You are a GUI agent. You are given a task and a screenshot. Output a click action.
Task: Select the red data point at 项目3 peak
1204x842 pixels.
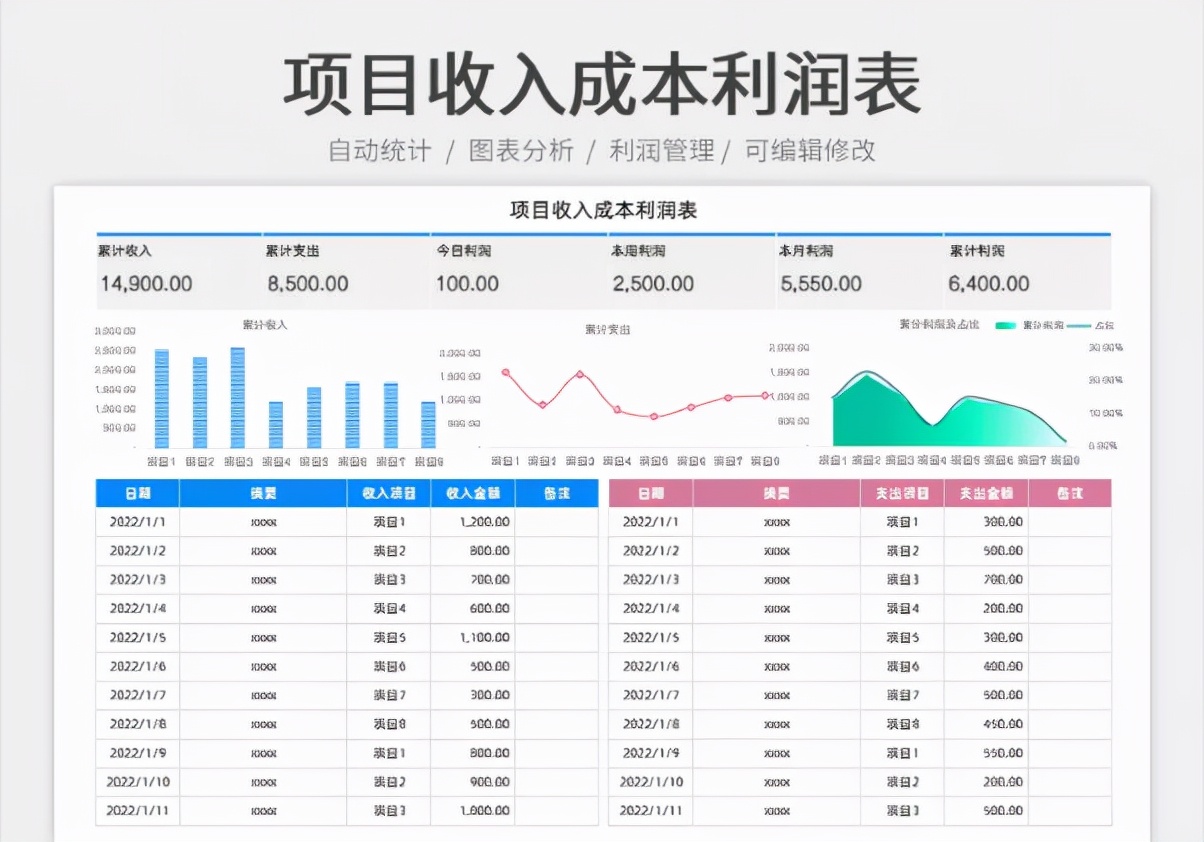click(x=580, y=374)
